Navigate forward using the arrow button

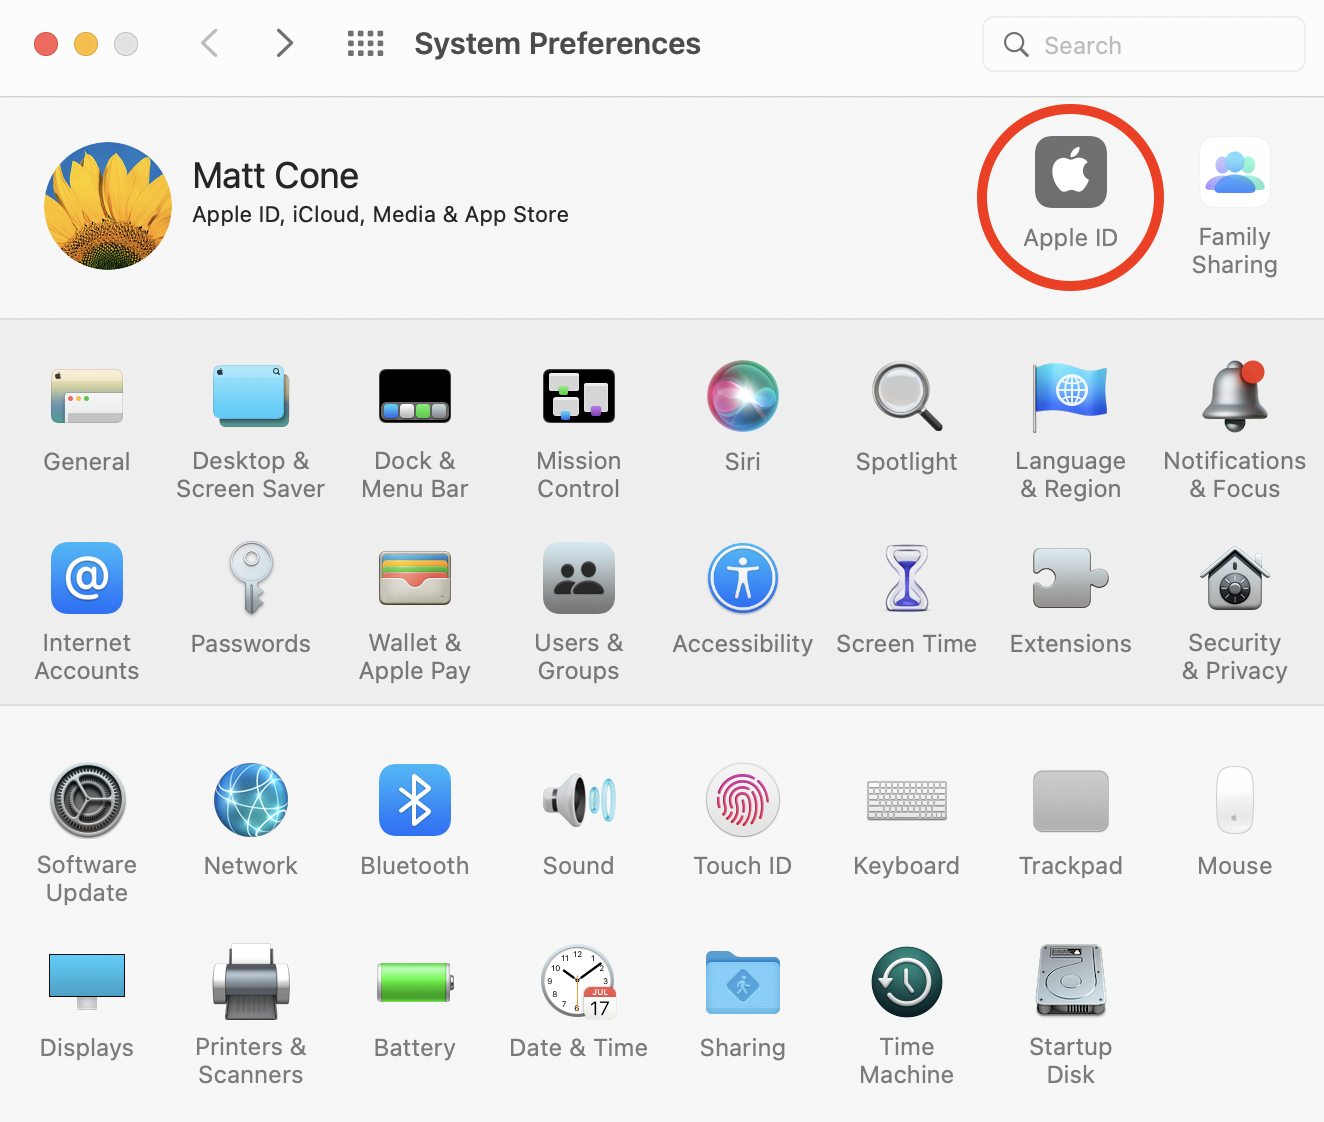pyautogui.click(x=284, y=43)
